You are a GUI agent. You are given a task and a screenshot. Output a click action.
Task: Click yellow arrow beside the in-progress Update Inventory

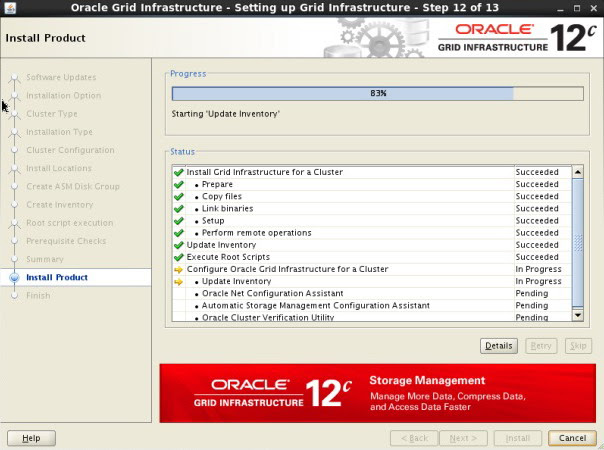tap(178, 282)
